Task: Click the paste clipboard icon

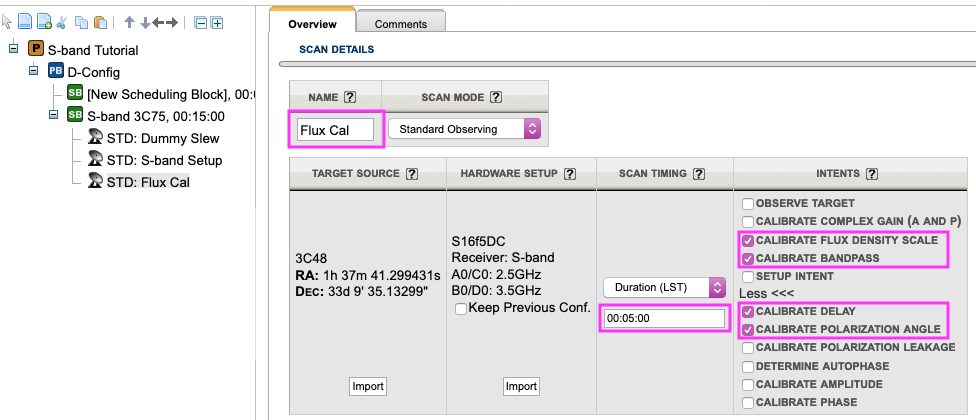Action: [100, 22]
